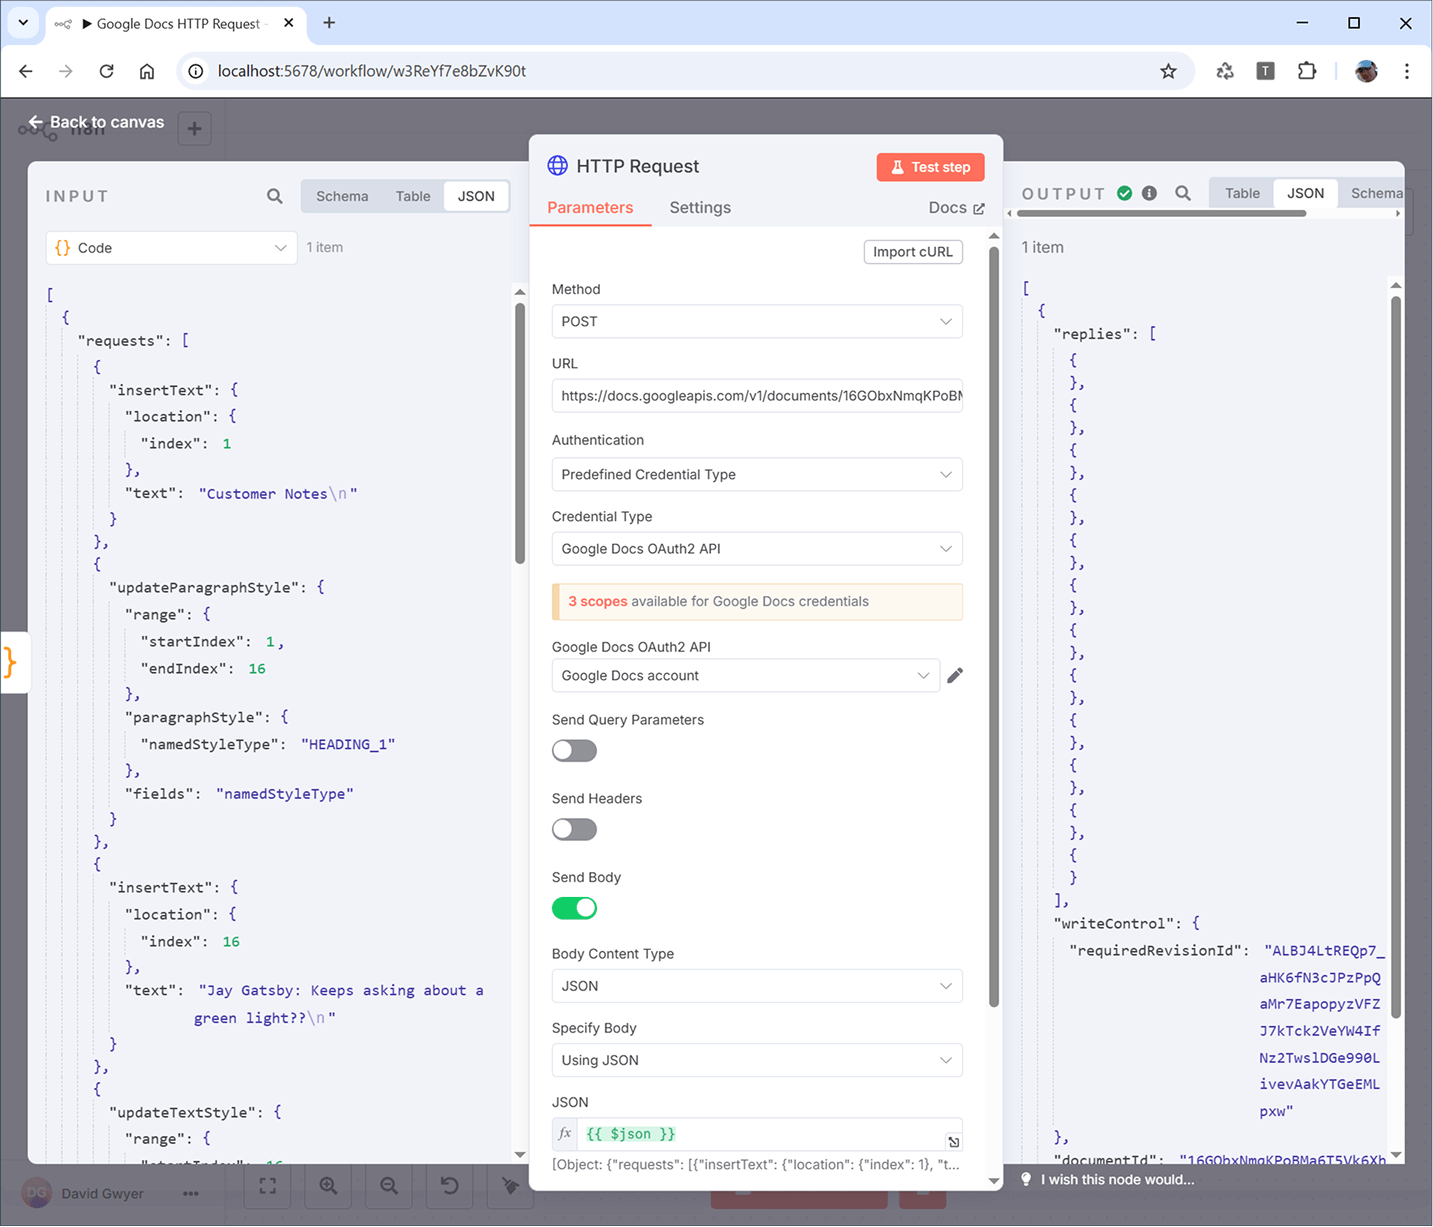Click the OUTPUT info icon
Screen dimensions: 1433x1227
tap(1149, 193)
